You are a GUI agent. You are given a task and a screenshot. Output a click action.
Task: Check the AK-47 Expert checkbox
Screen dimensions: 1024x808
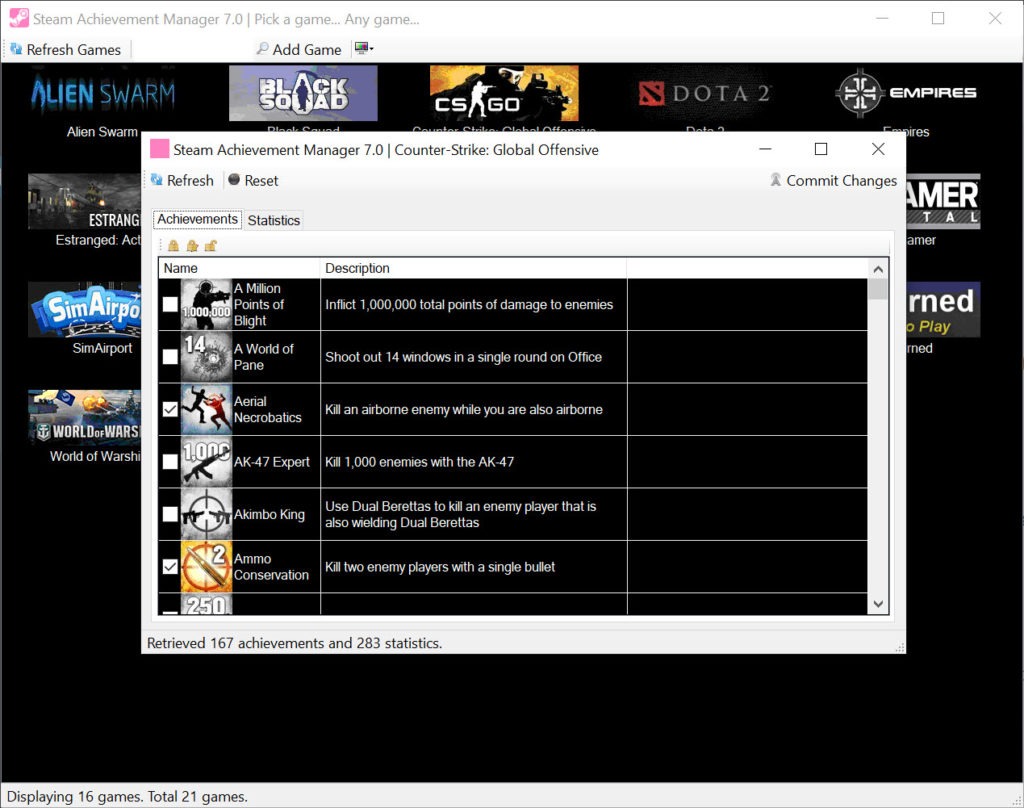tap(170, 462)
